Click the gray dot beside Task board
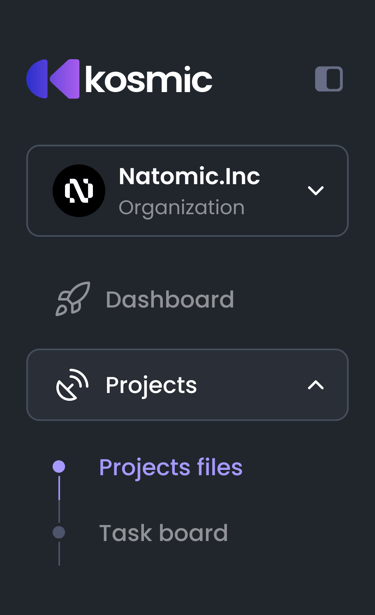 coord(59,533)
